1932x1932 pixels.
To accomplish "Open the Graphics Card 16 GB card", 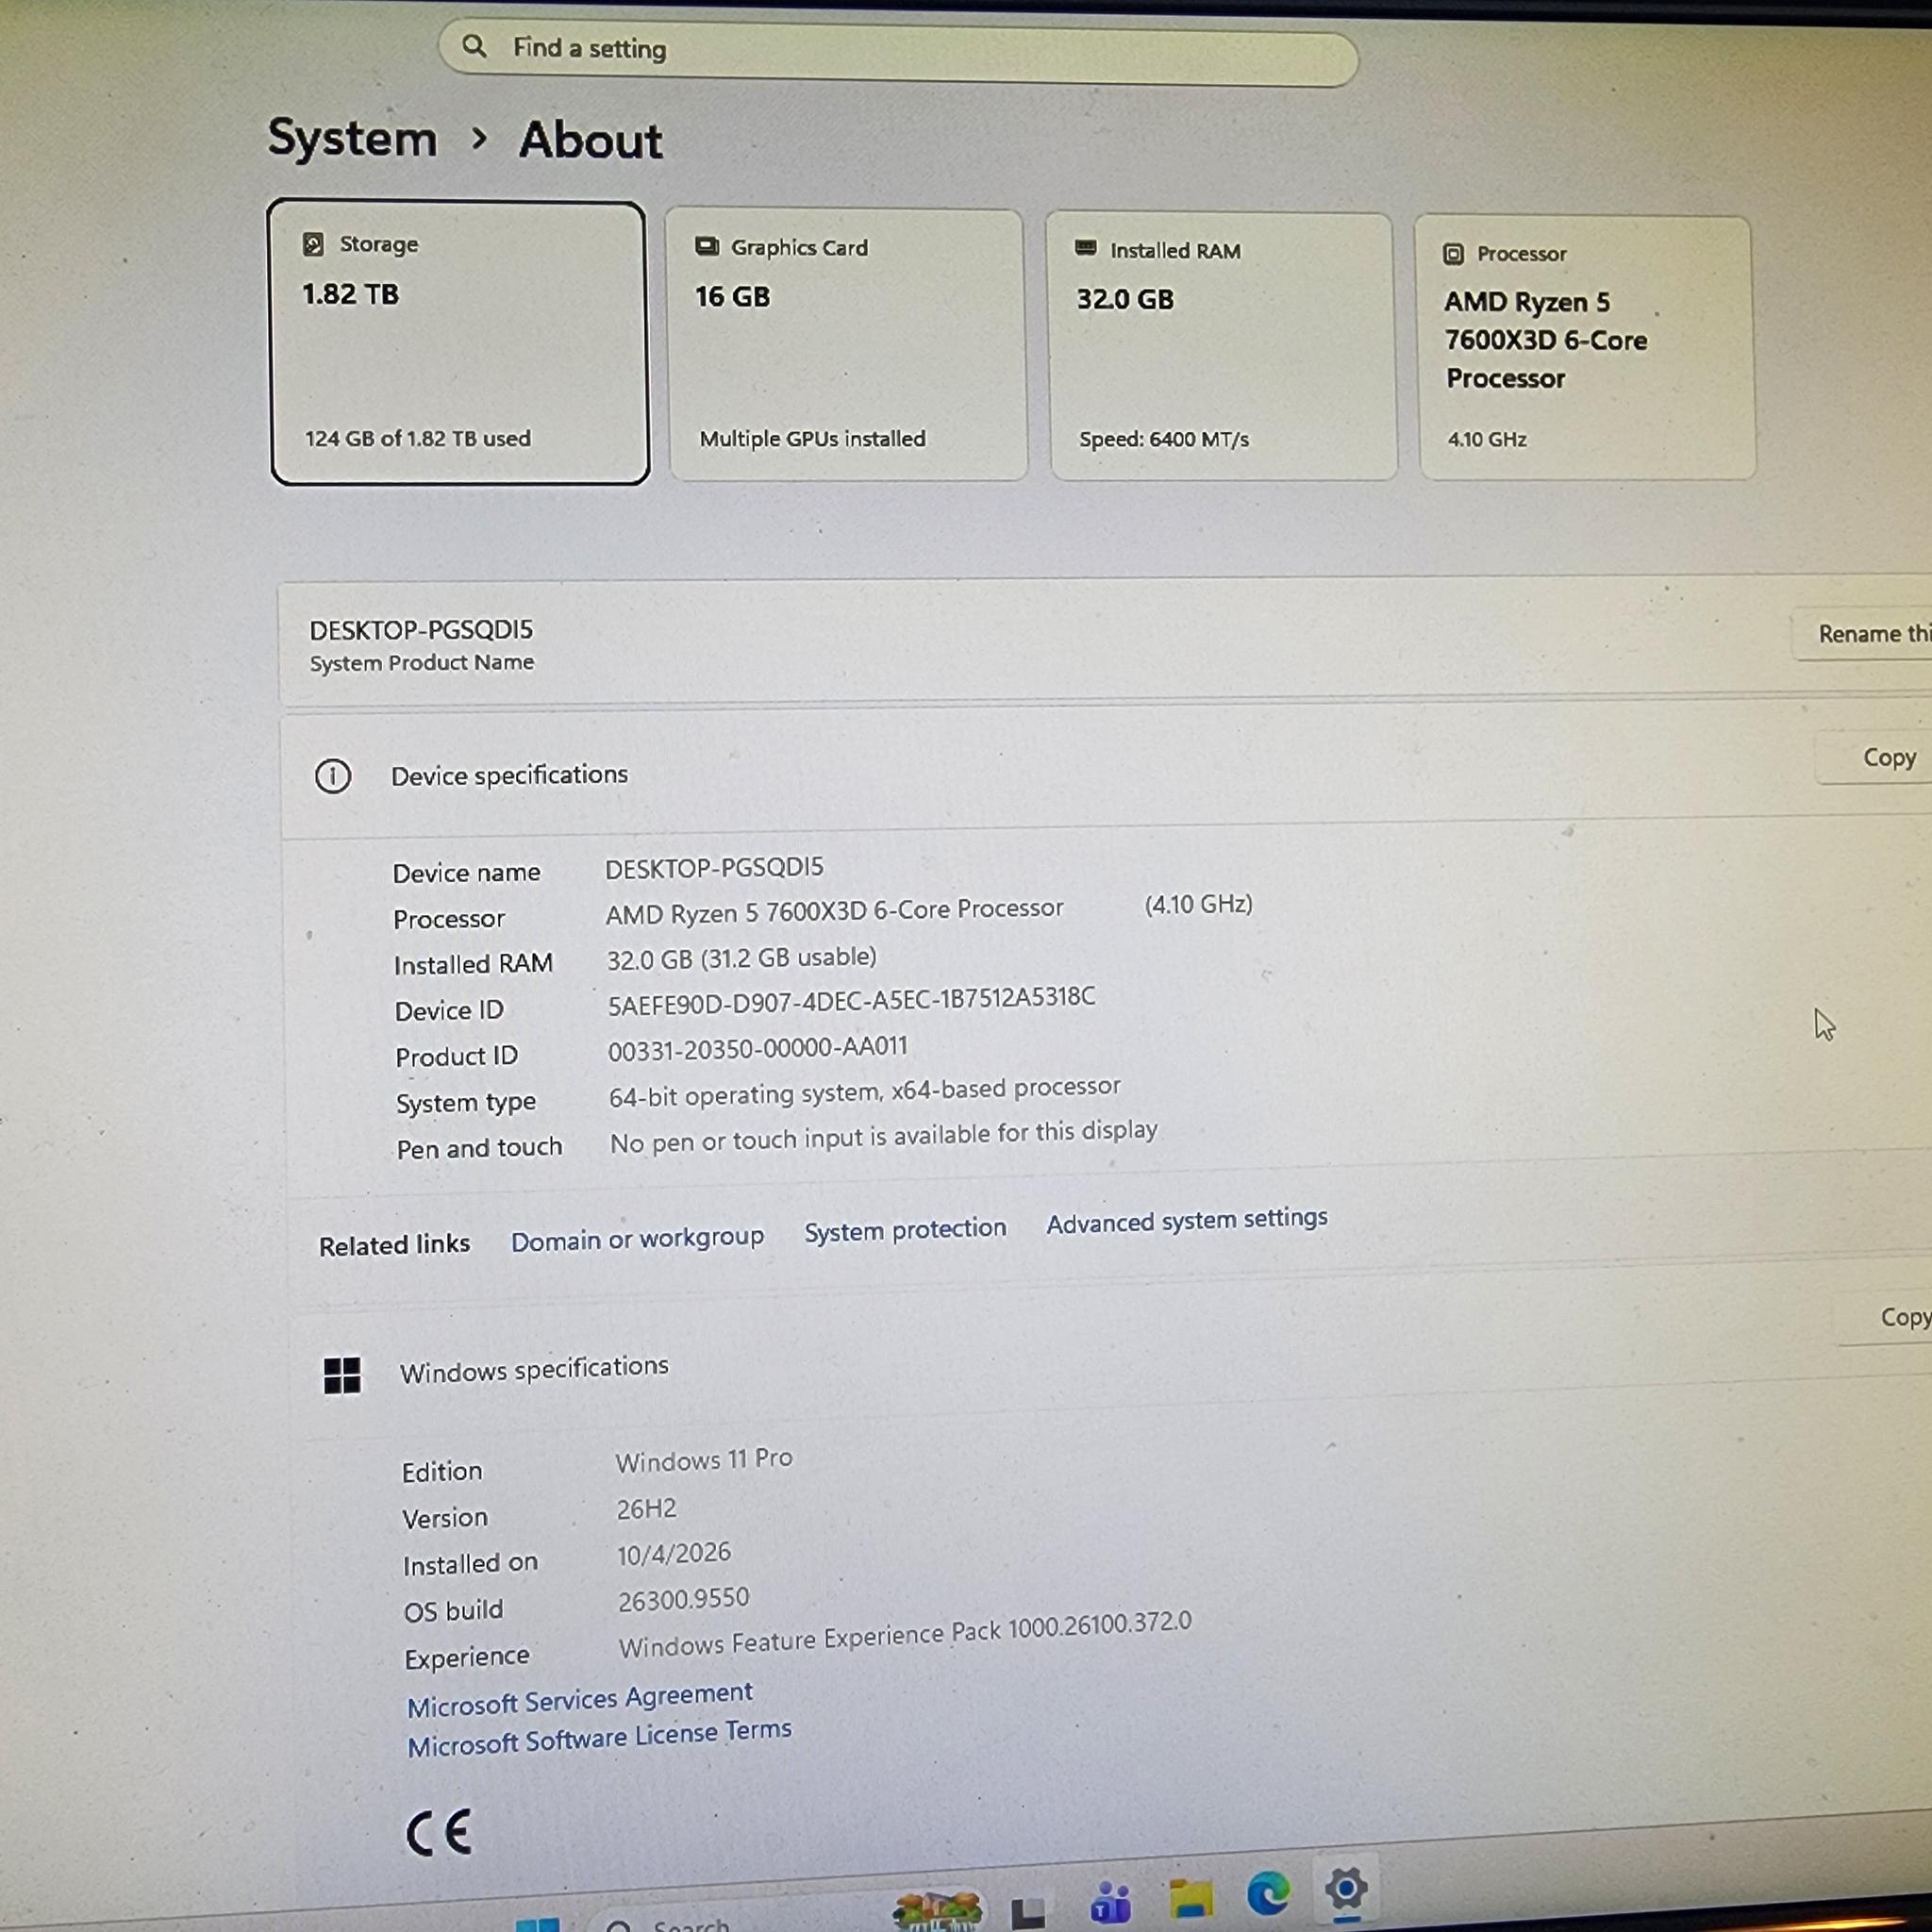I will click(846, 345).
